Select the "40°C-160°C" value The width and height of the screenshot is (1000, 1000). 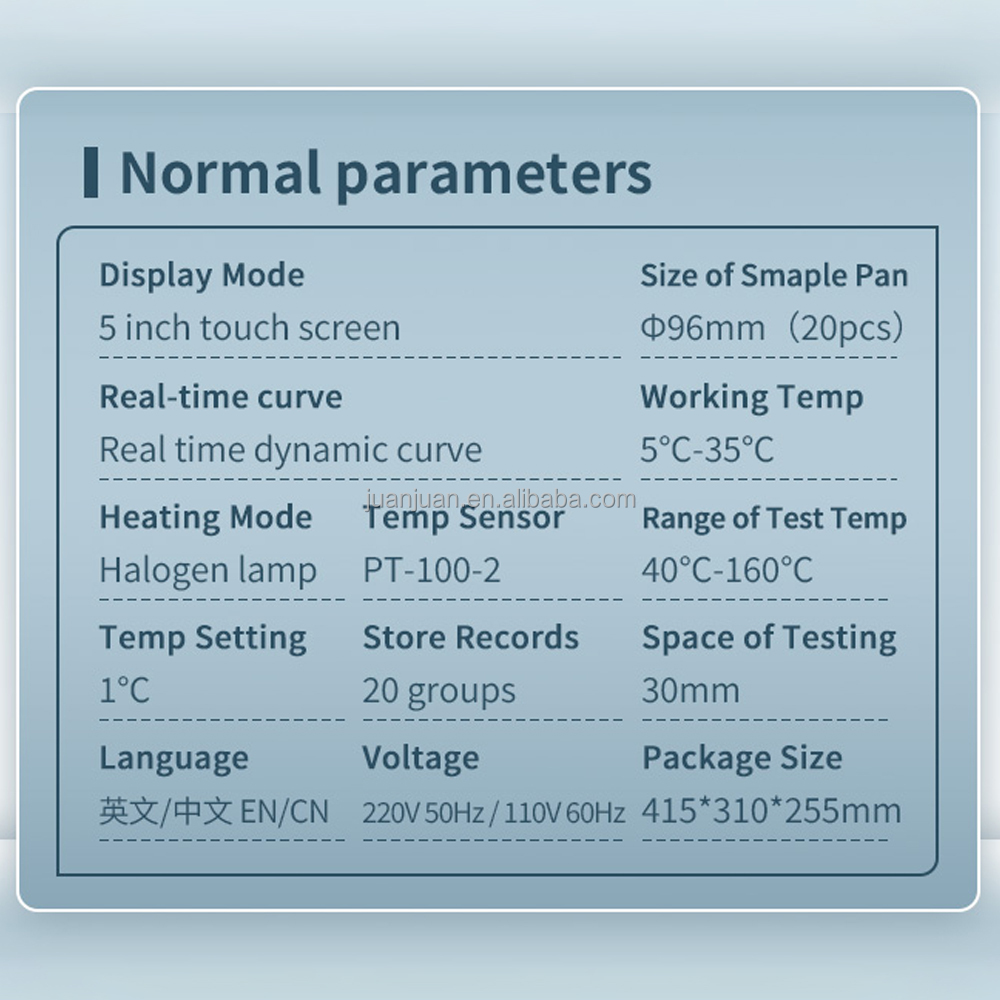(x=727, y=571)
